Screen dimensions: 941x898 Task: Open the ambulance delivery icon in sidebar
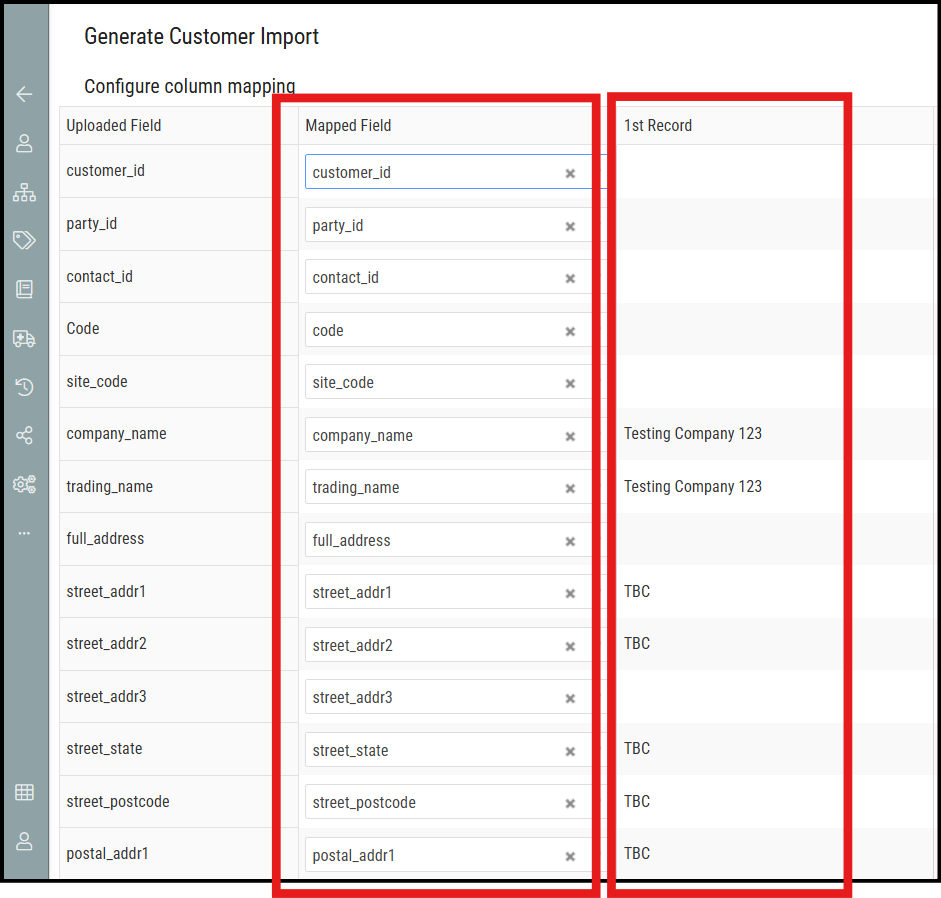pos(24,339)
